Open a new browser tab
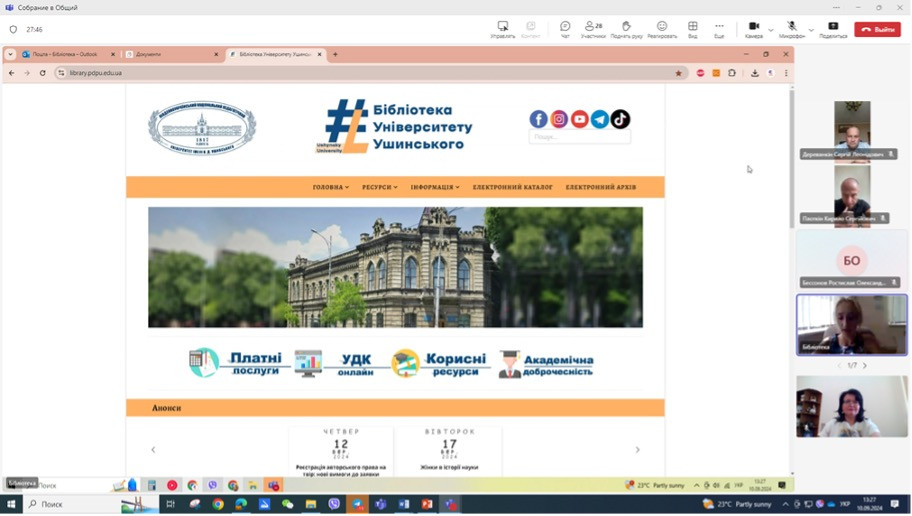The width and height of the screenshot is (912, 516). pos(335,54)
